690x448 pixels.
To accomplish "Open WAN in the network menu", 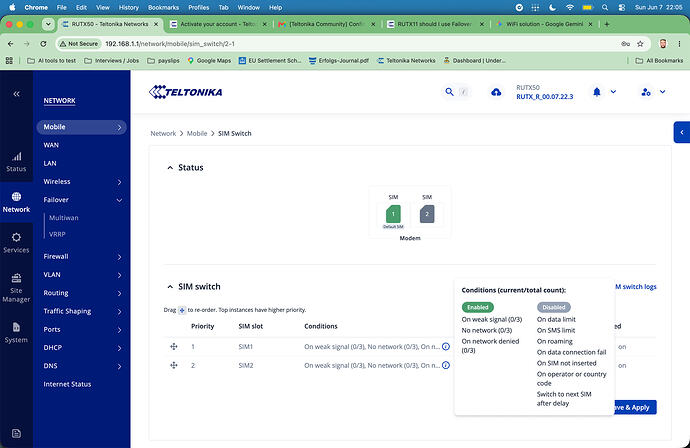I will point(51,145).
